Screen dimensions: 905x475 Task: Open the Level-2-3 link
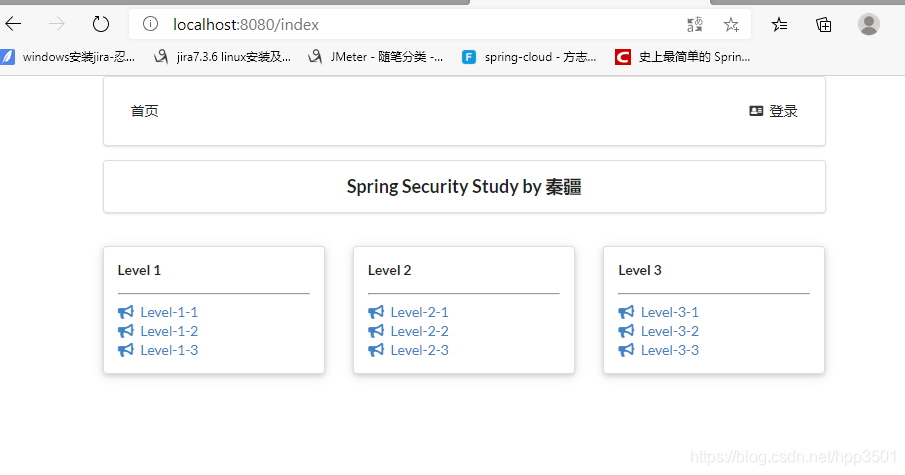click(x=419, y=350)
